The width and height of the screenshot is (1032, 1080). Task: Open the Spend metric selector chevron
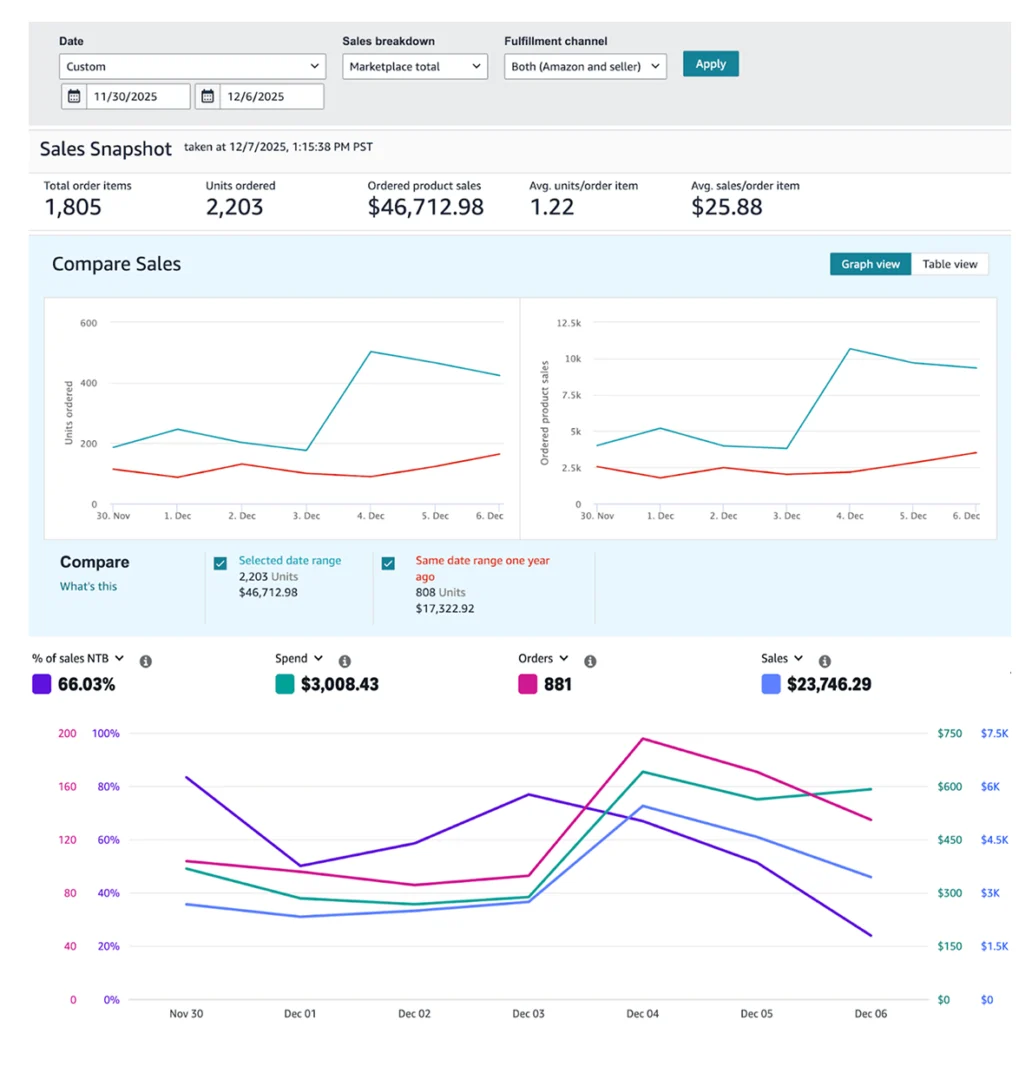coord(319,659)
